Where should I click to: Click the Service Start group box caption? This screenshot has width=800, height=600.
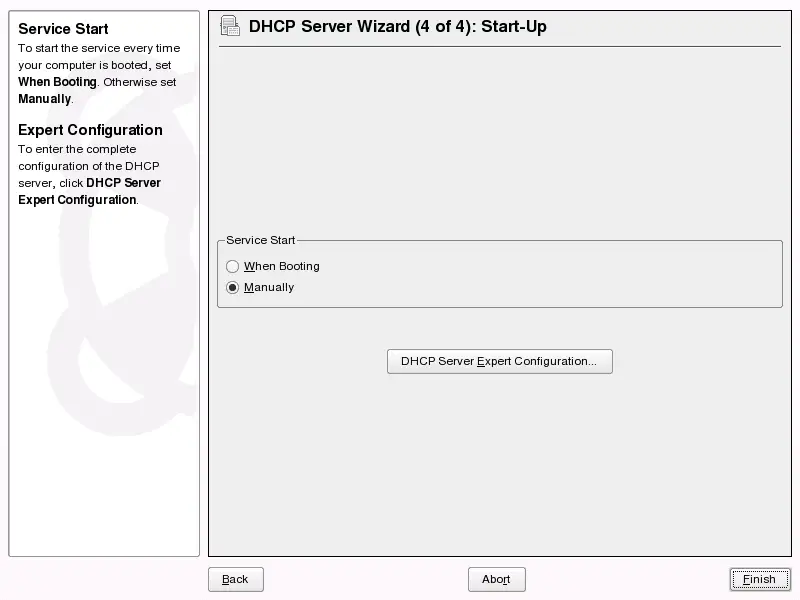tap(261, 240)
